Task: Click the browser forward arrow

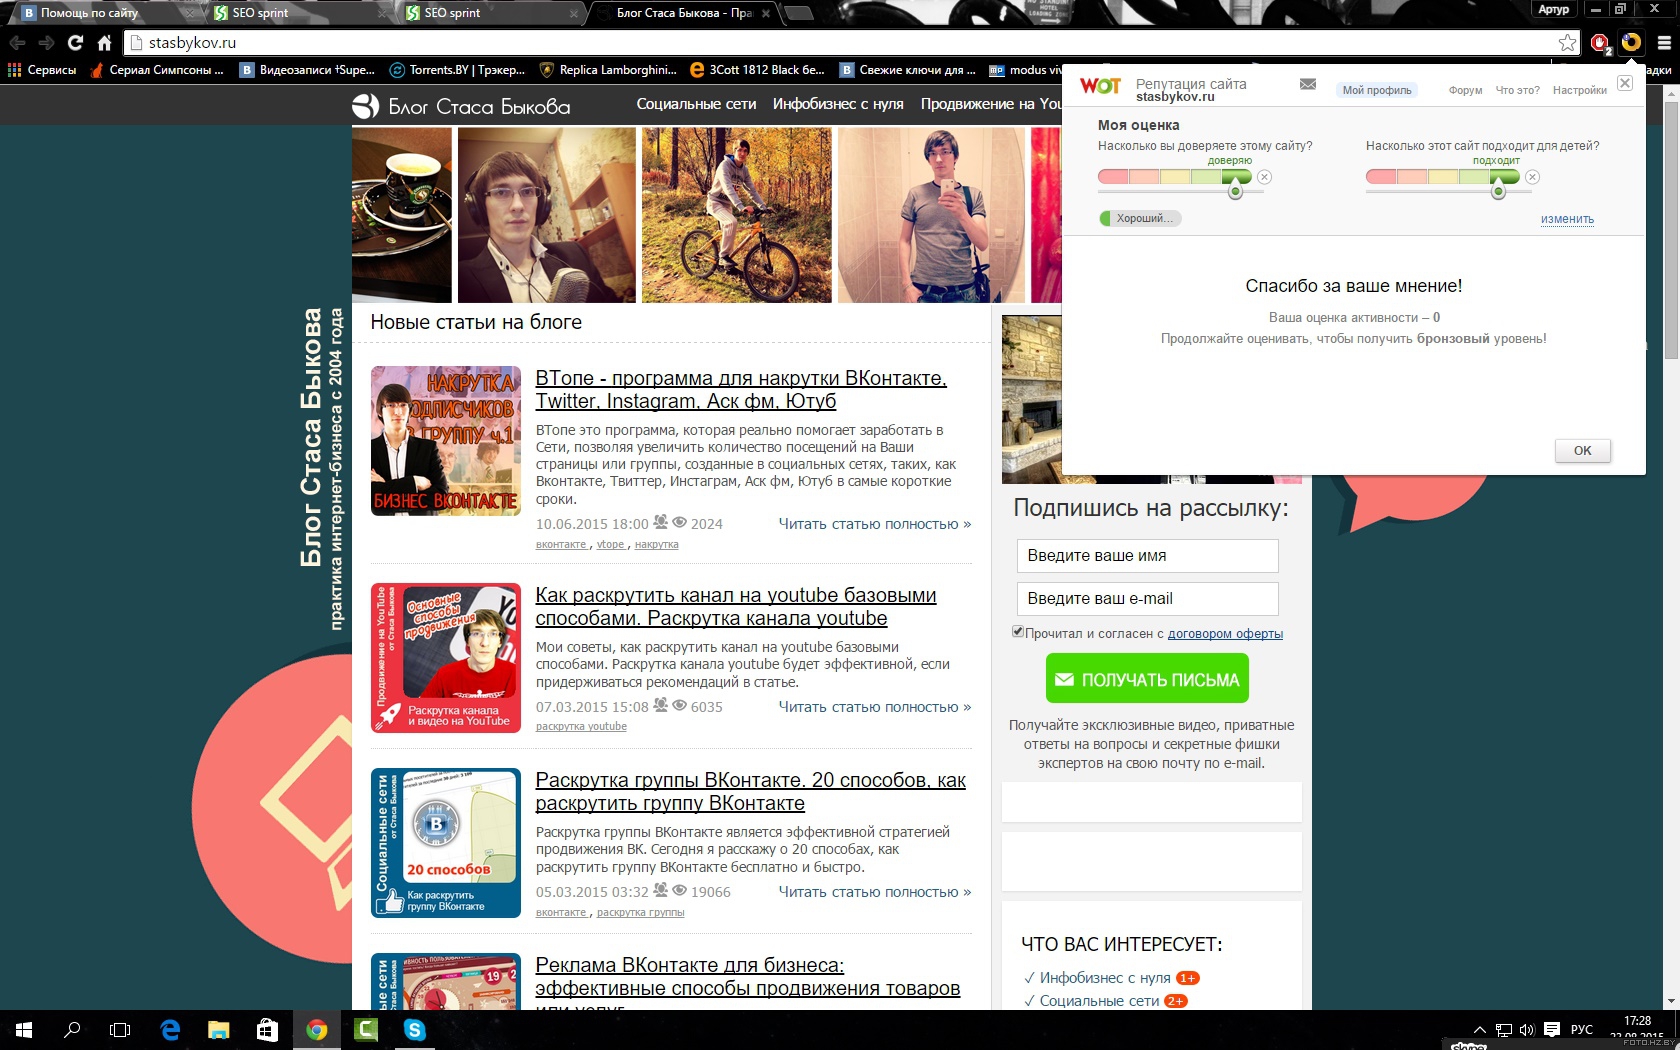Action: click(x=46, y=43)
